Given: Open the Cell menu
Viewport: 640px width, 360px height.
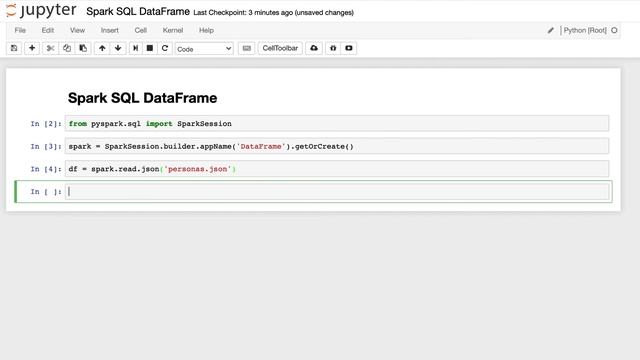Looking at the screenshot, I should point(140,30).
